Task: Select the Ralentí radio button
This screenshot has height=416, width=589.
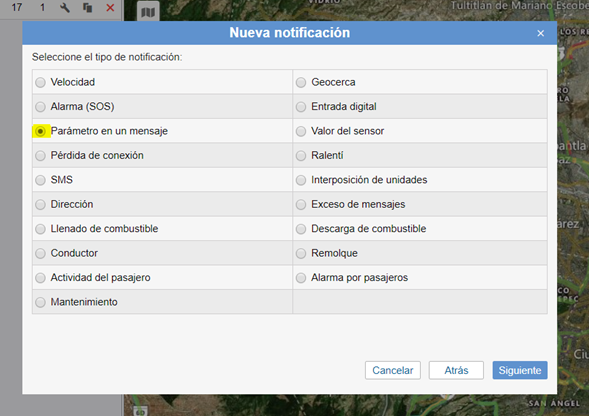Action: coord(301,156)
